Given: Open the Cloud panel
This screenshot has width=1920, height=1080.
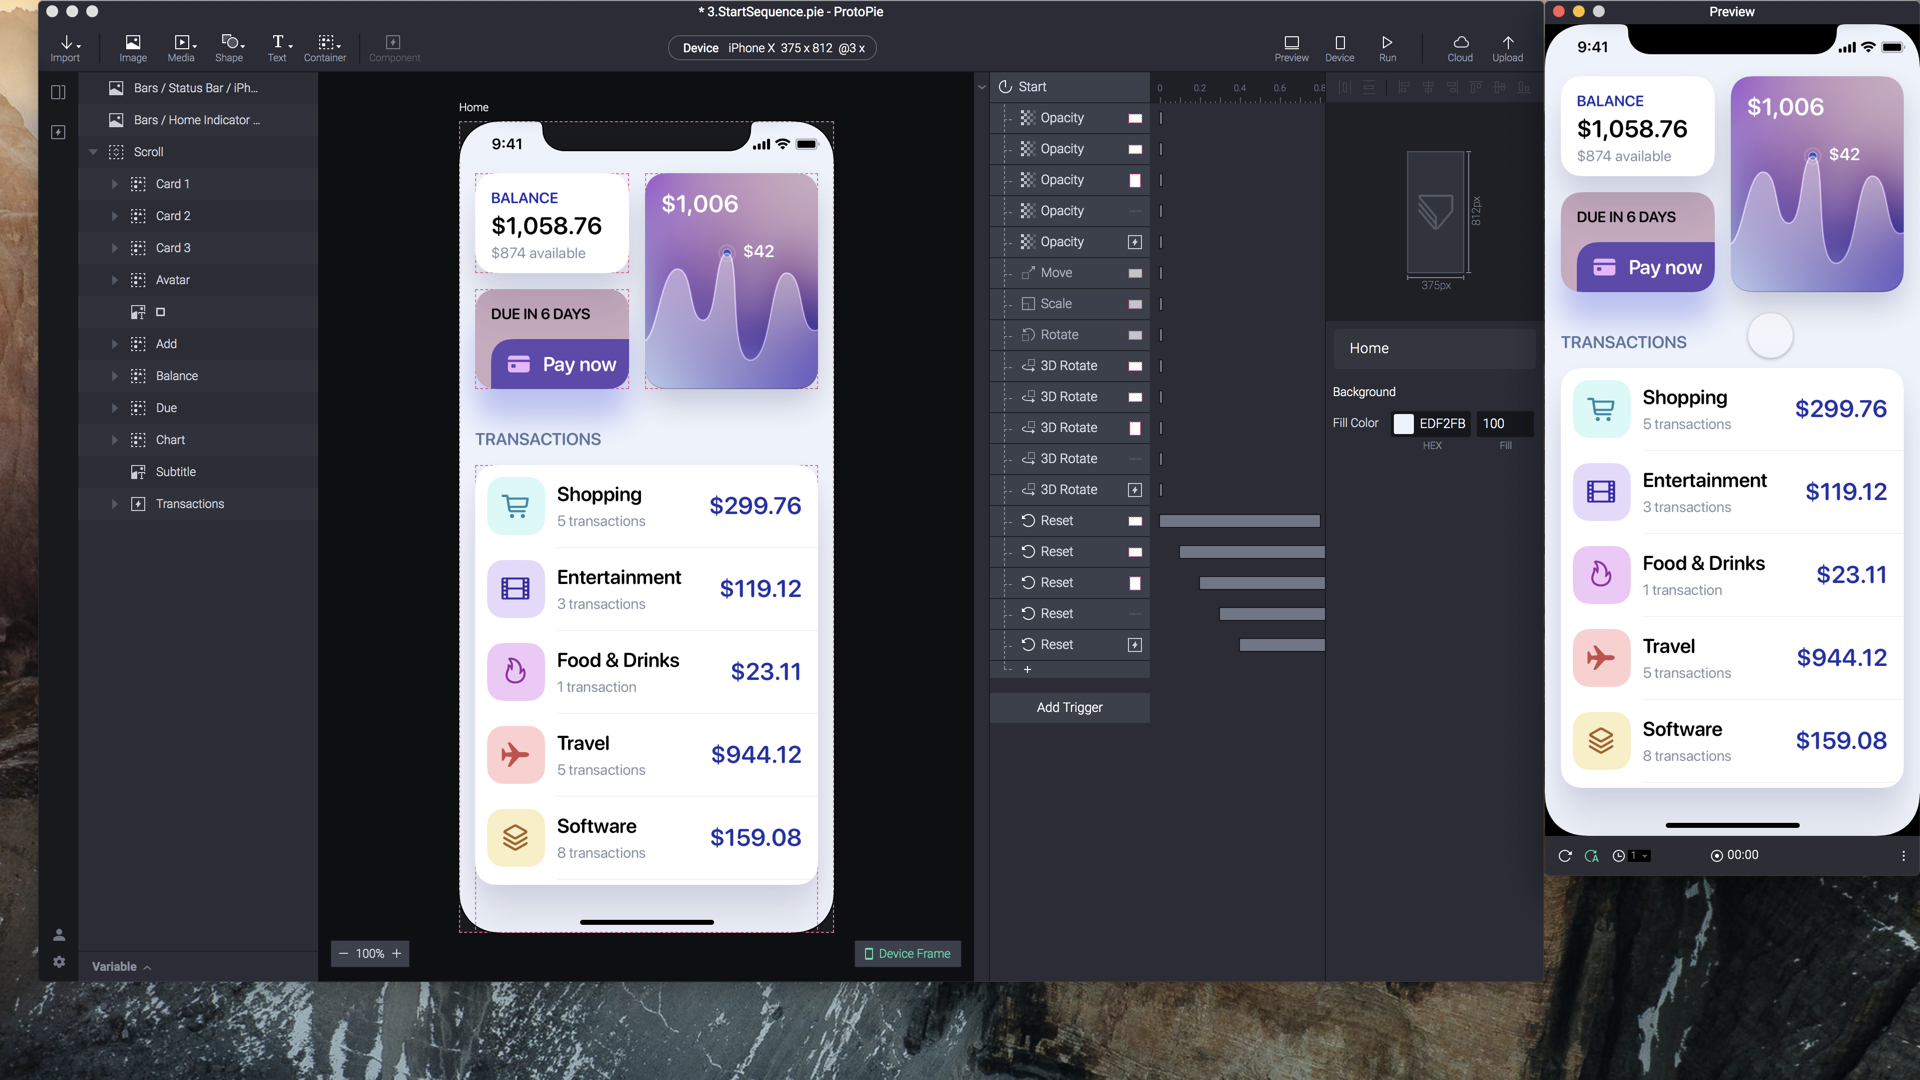Looking at the screenshot, I should (1460, 47).
